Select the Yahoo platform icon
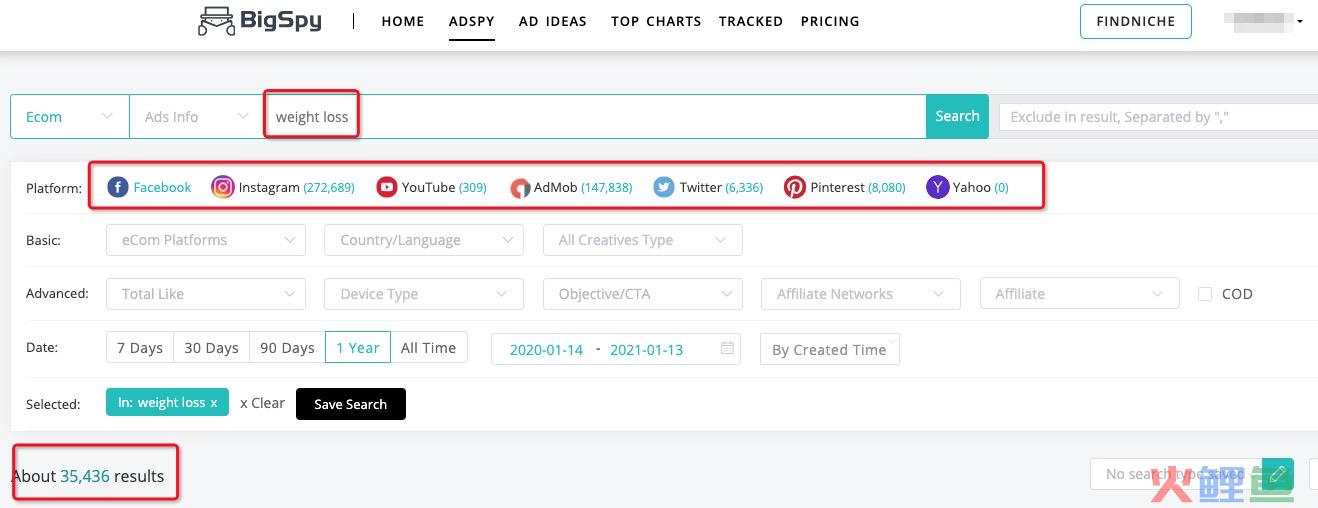The width and height of the screenshot is (1318, 508). pyautogui.click(x=937, y=187)
